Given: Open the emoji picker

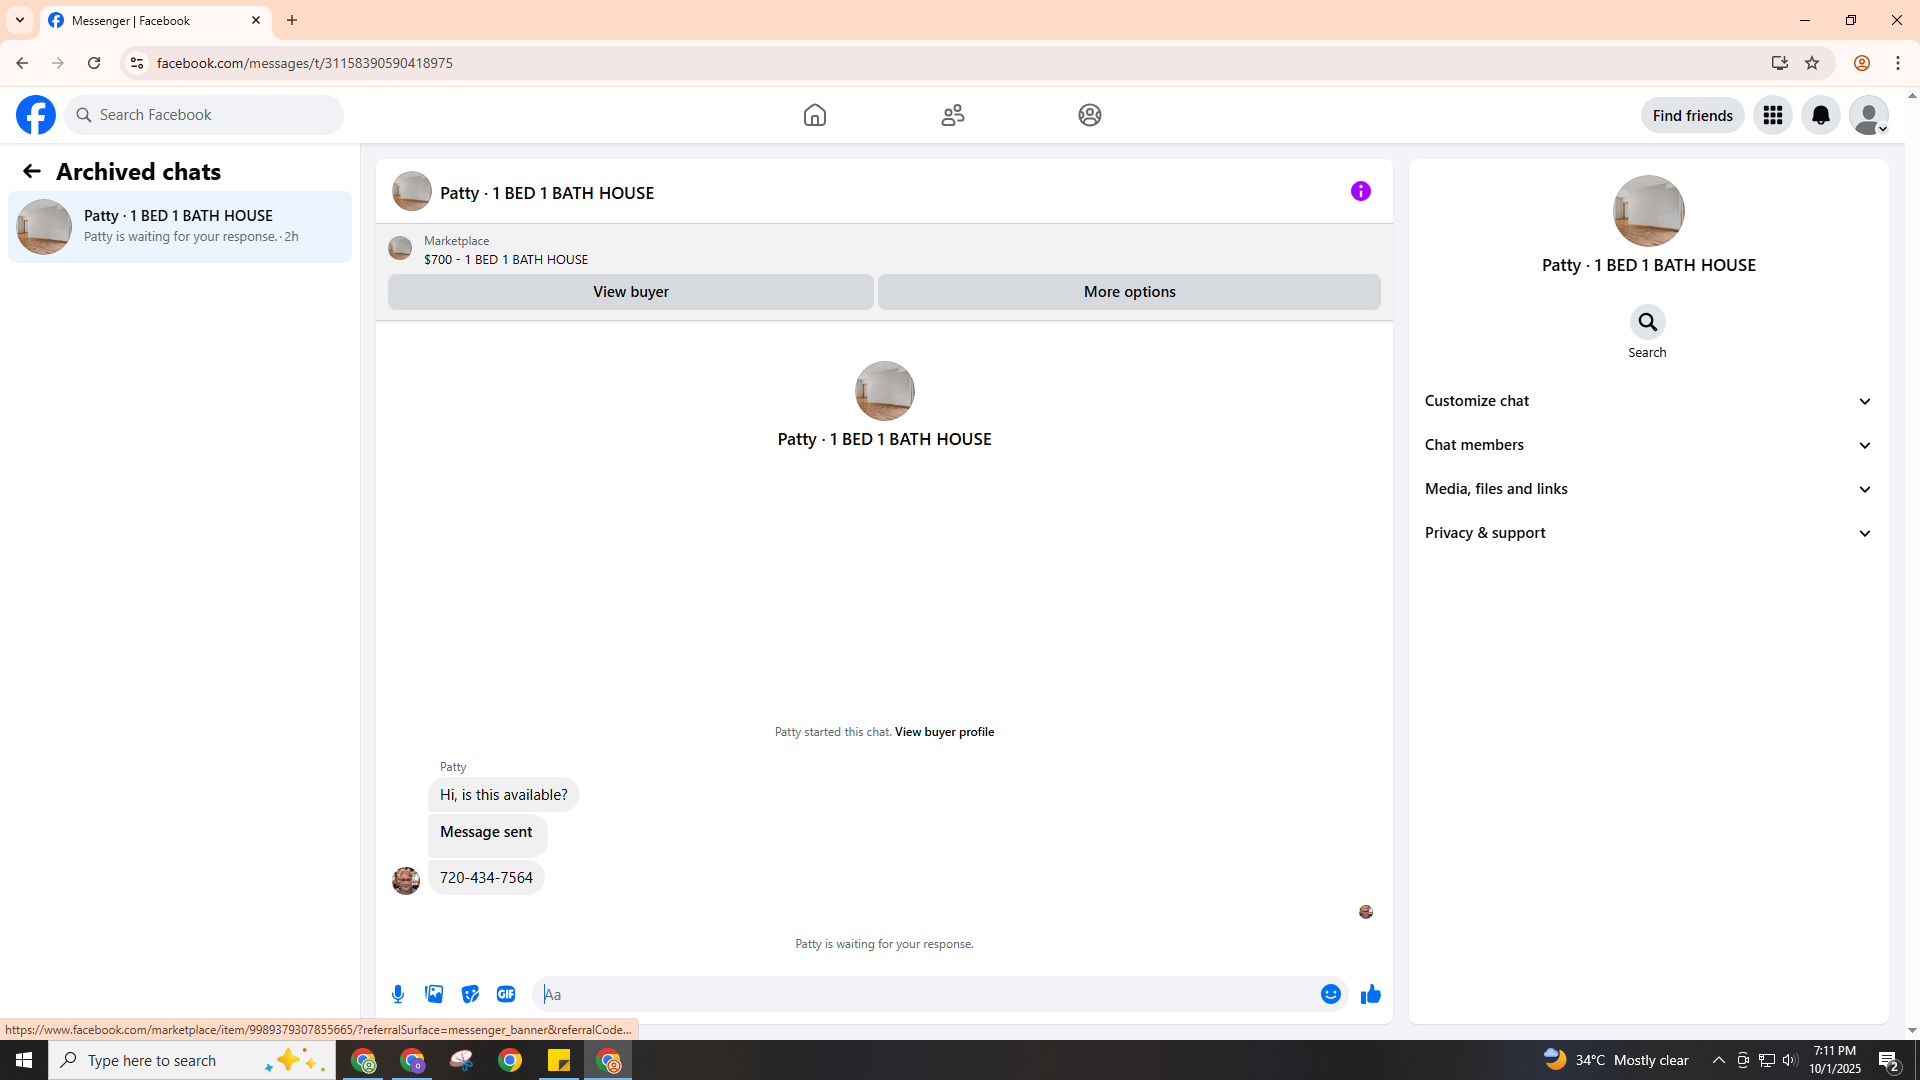Looking at the screenshot, I should point(1331,994).
